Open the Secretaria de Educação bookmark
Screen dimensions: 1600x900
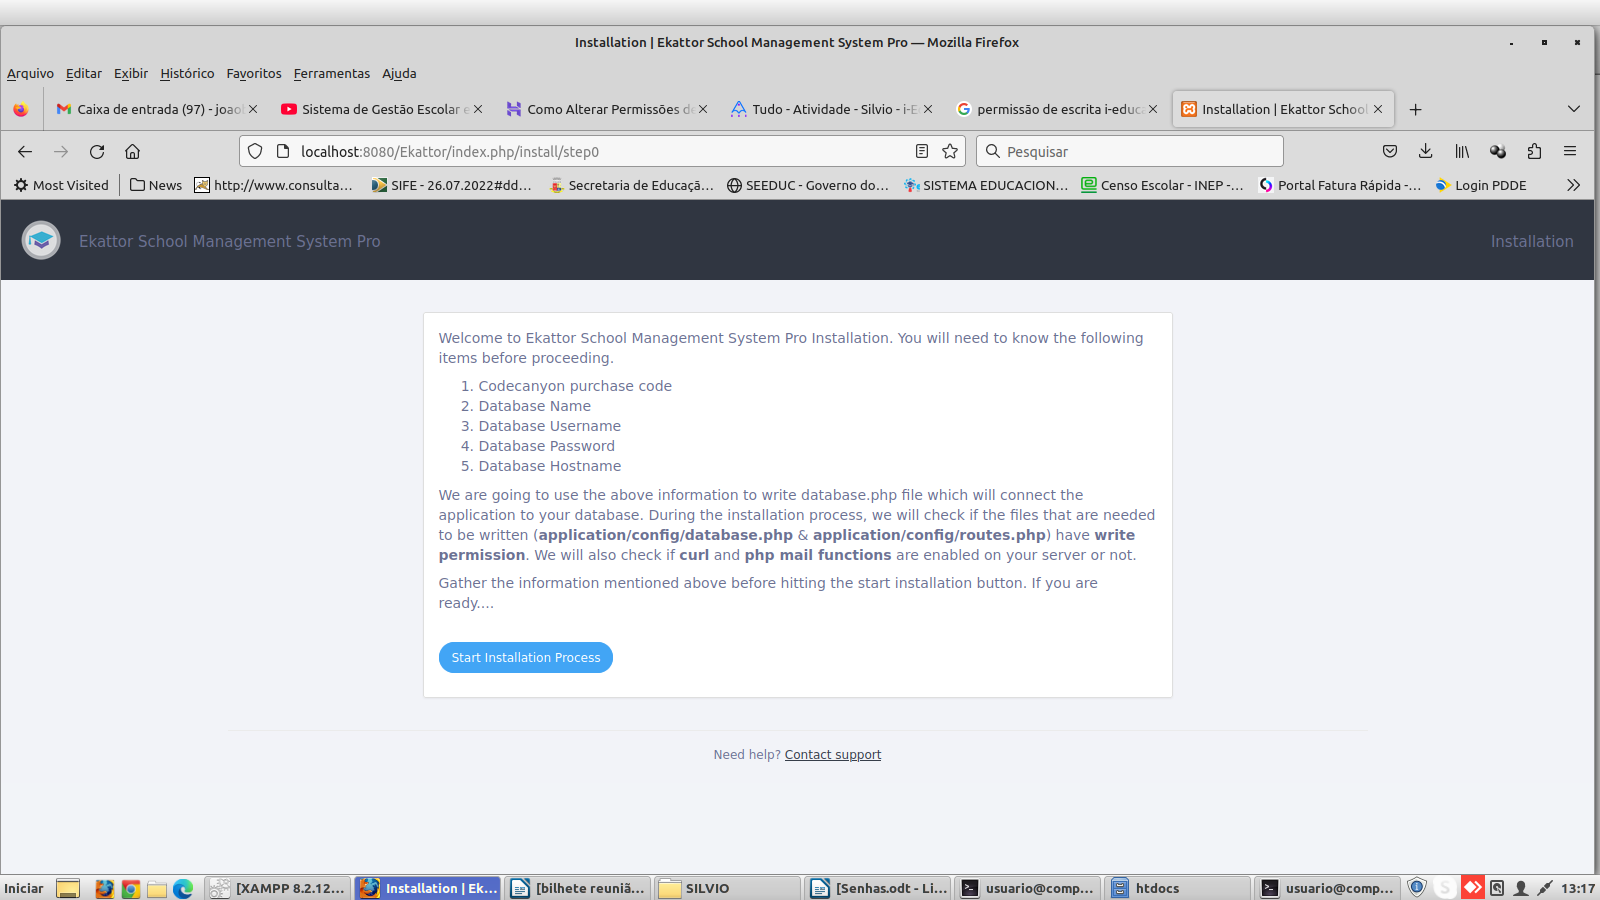pyautogui.click(x=631, y=185)
